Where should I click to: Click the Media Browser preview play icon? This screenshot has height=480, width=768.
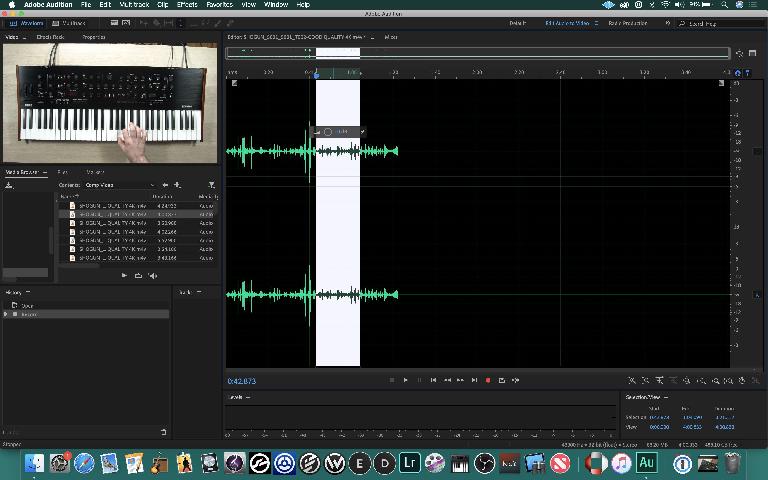[124, 275]
